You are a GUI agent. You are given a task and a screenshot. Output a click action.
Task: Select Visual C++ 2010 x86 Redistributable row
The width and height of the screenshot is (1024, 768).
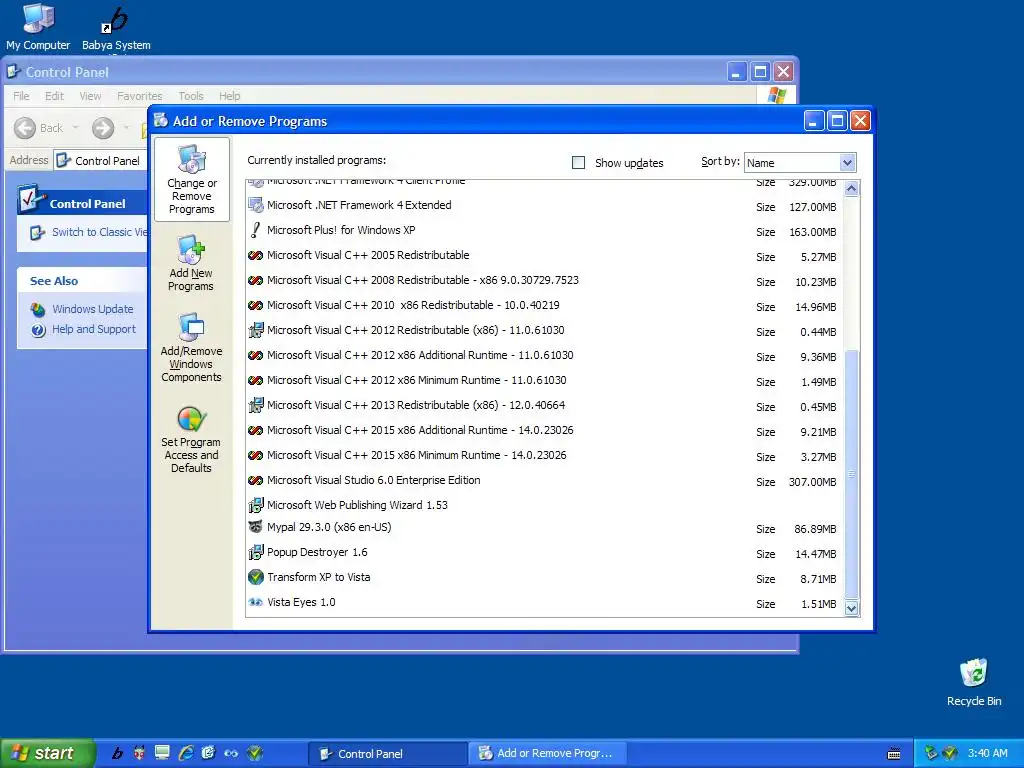coord(544,306)
